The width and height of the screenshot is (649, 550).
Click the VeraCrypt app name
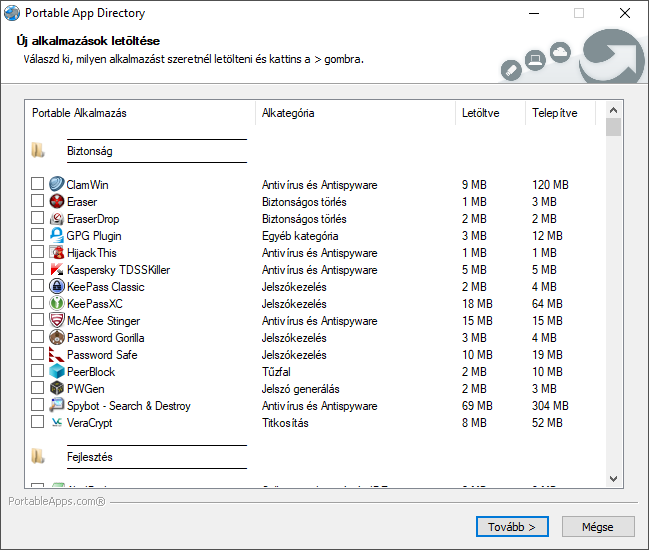click(89, 423)
